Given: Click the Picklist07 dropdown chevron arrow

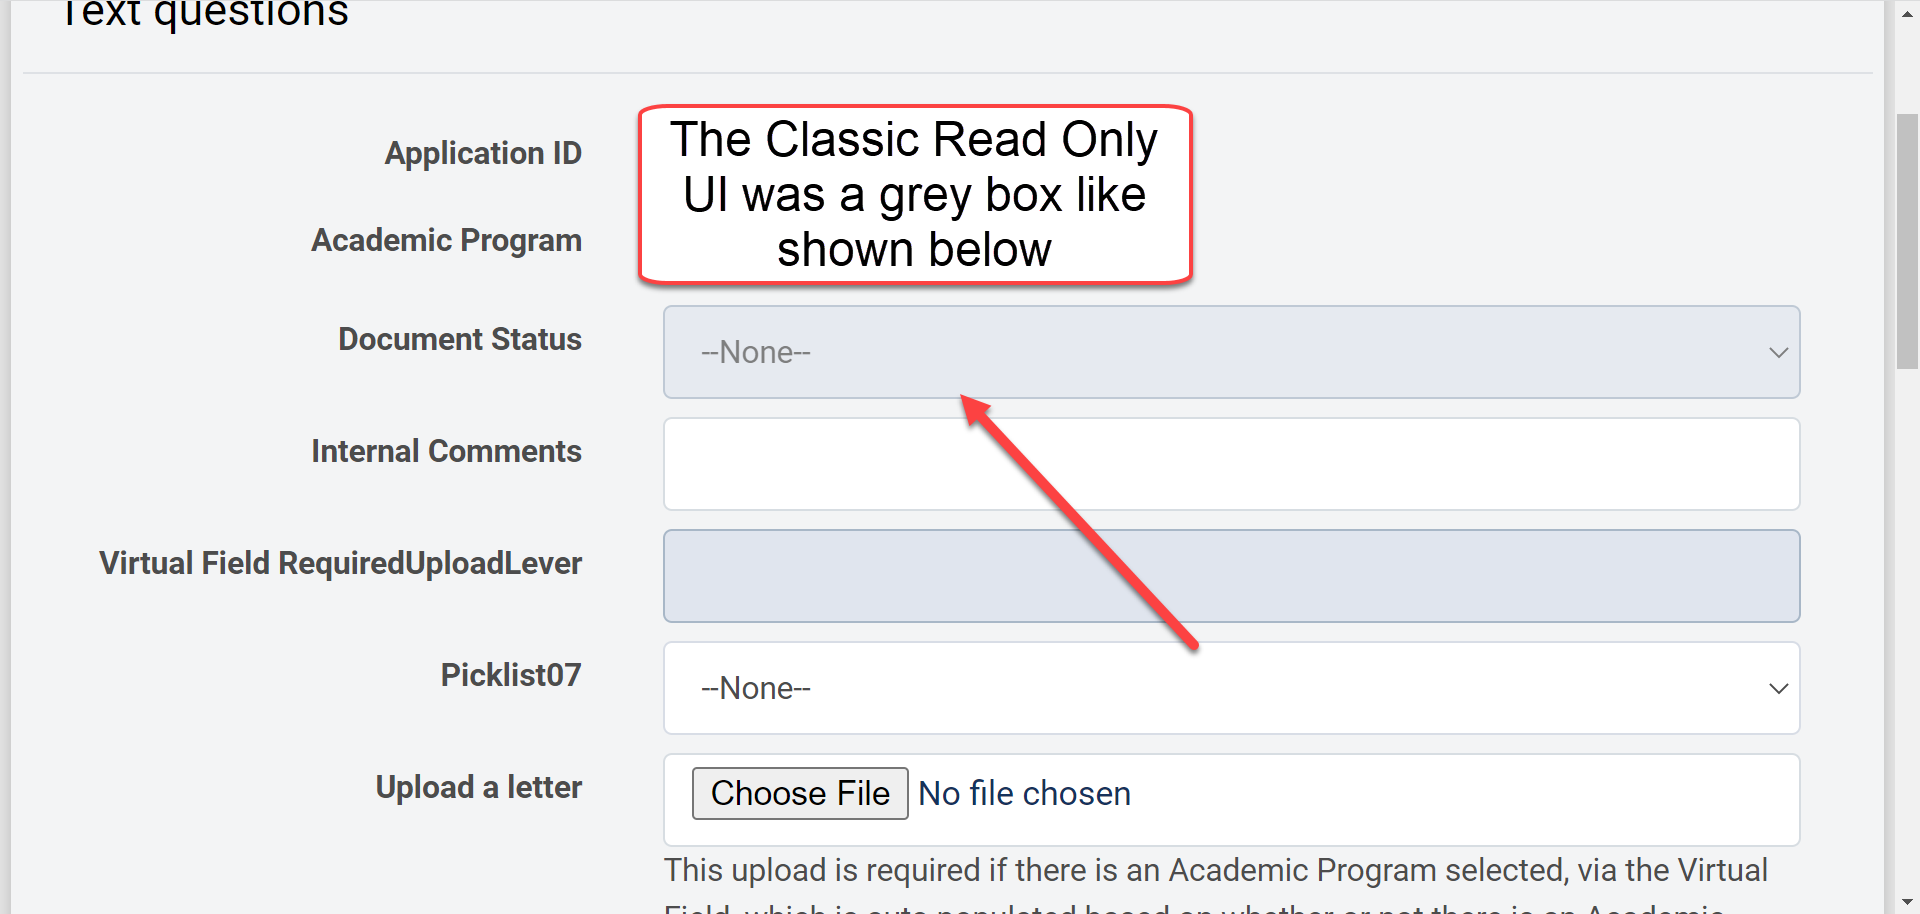Looking at the screenshot, I should [x=1778, y=689].
